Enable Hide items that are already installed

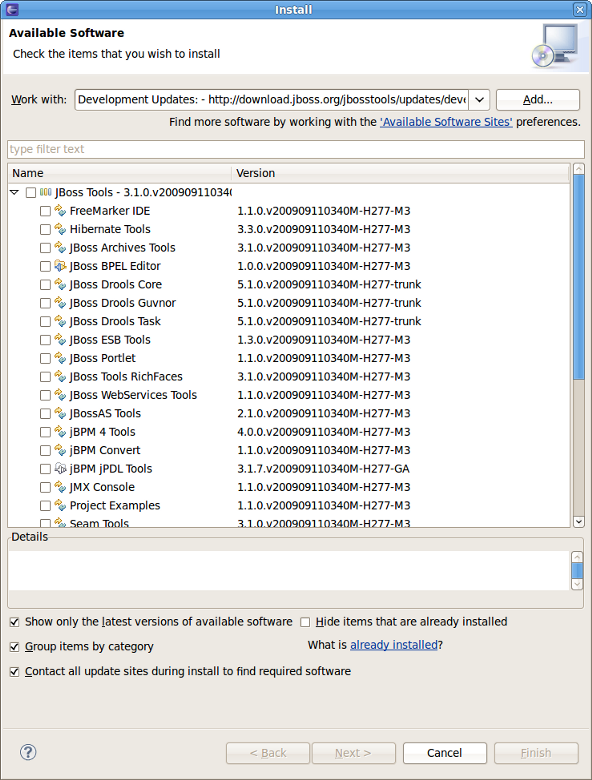(305, 622)
